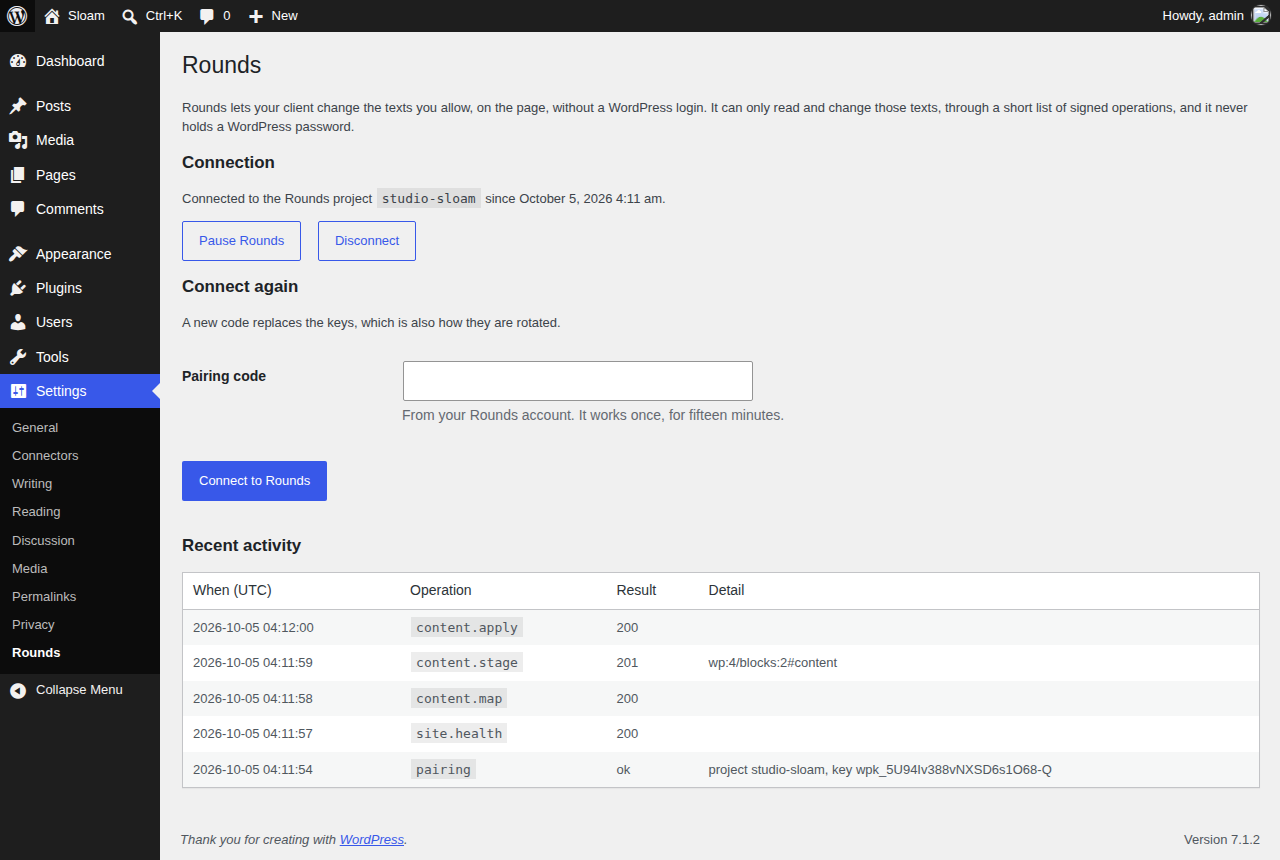Image resolution: width=1280 pixels, height=860 pixels.
Task: Open the Sloam site home icon
Action: click(52, 16)
